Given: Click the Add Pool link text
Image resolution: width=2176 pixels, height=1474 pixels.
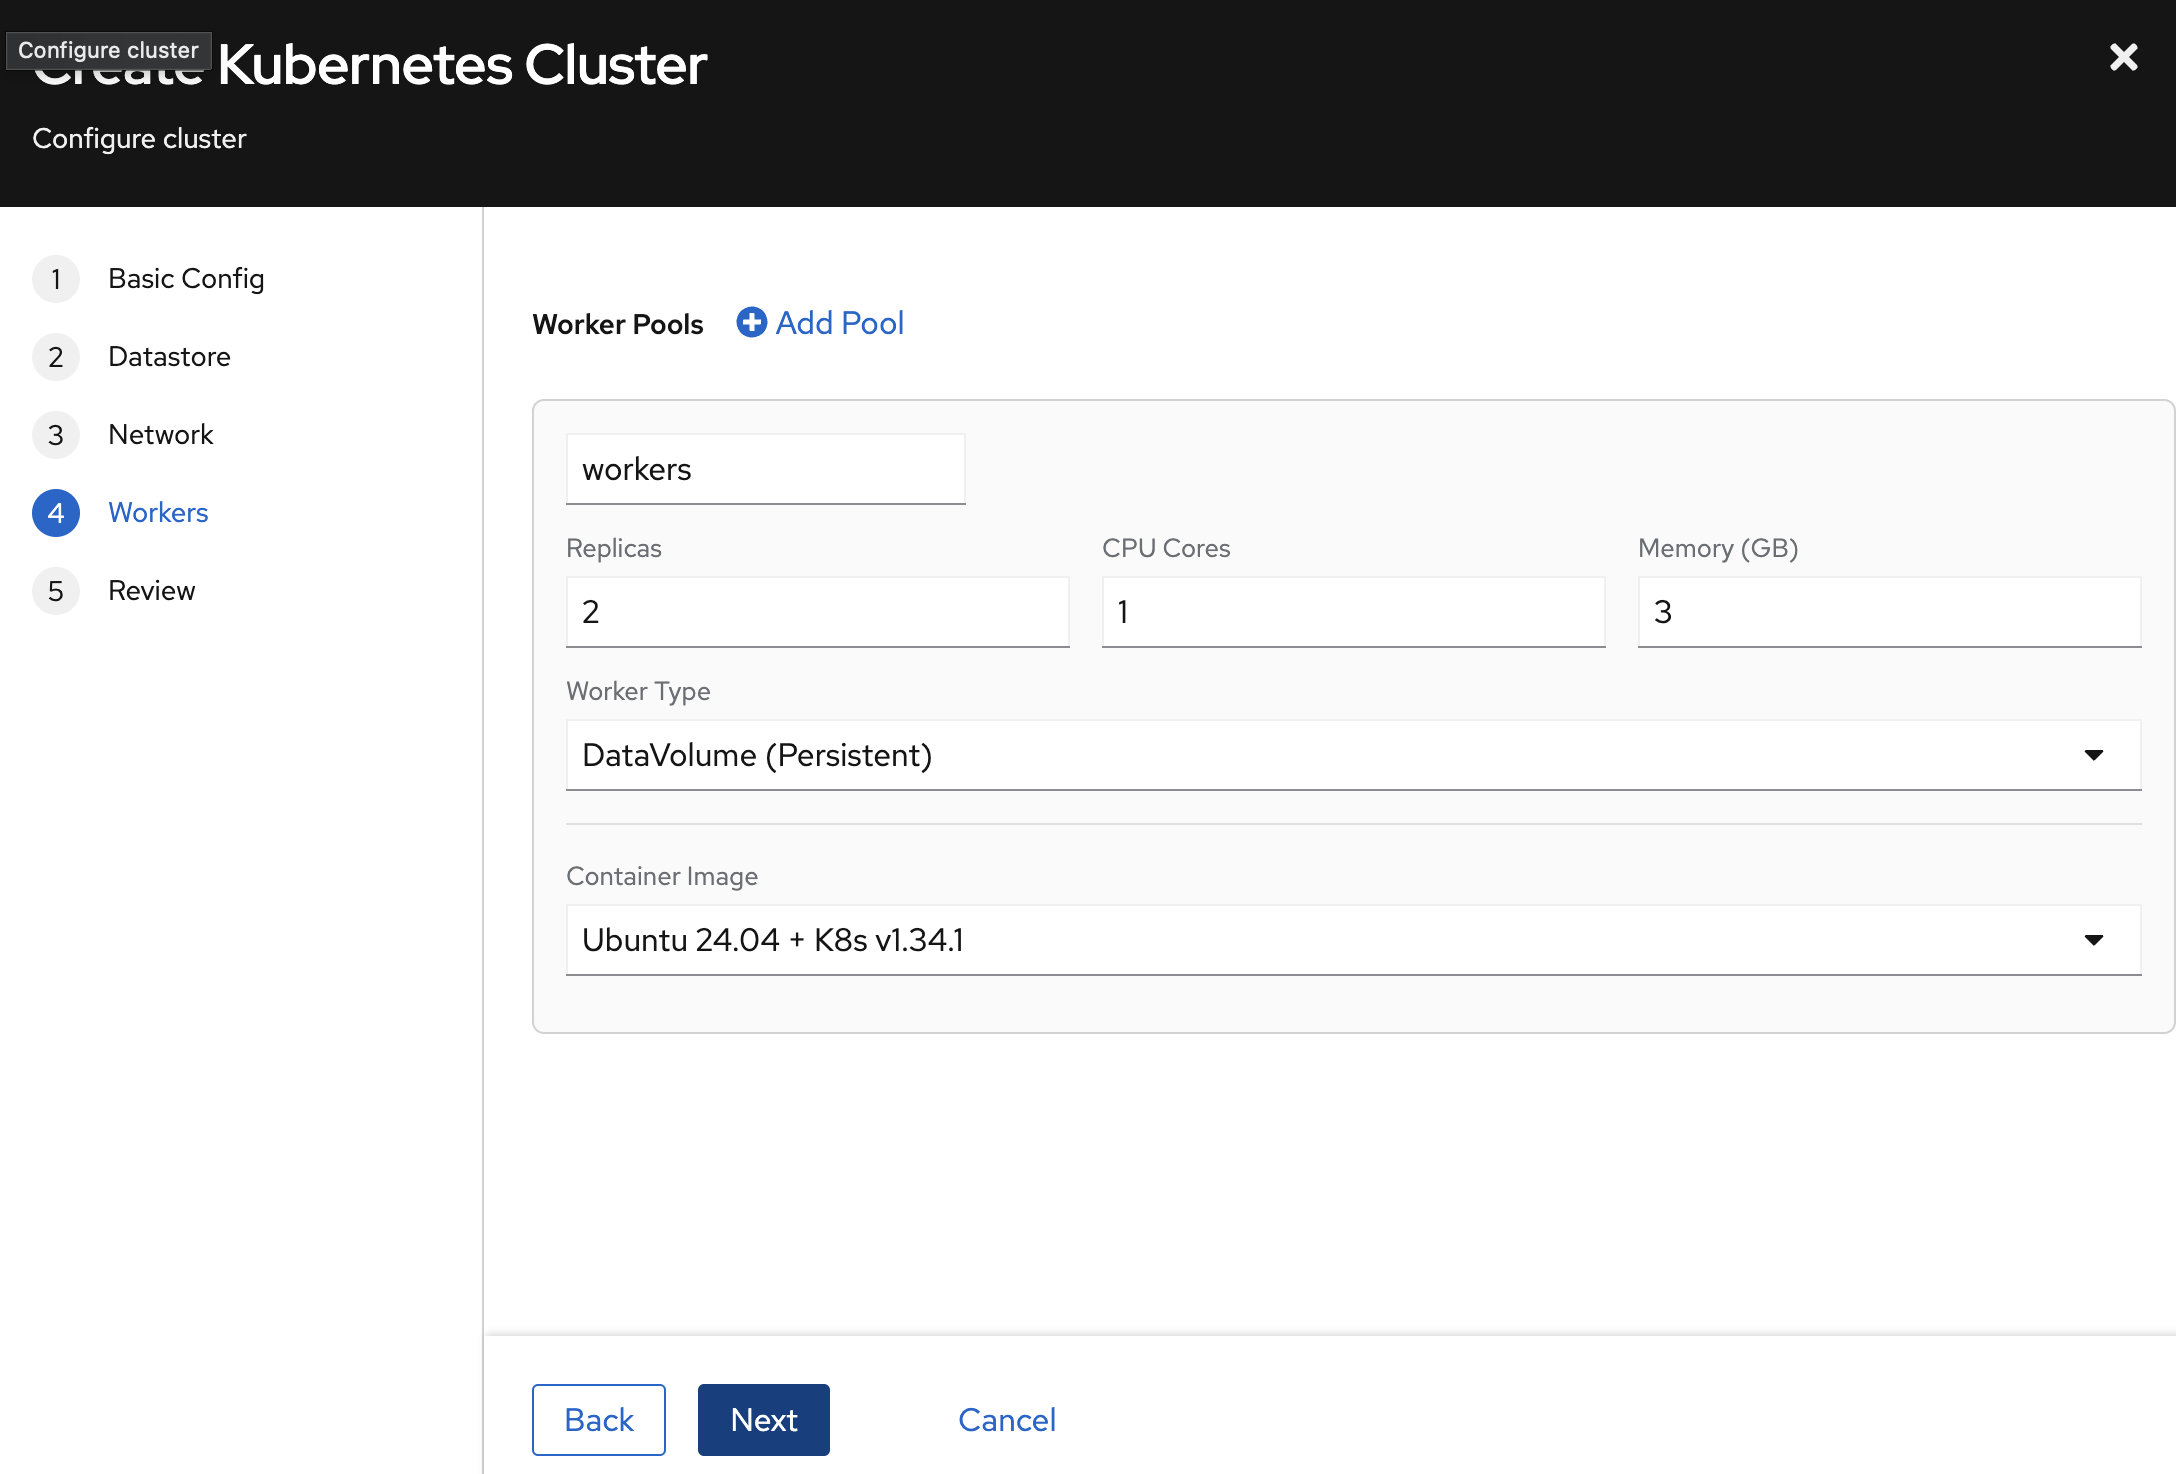Looking at the screenshot, I should (x=840, y=323).
